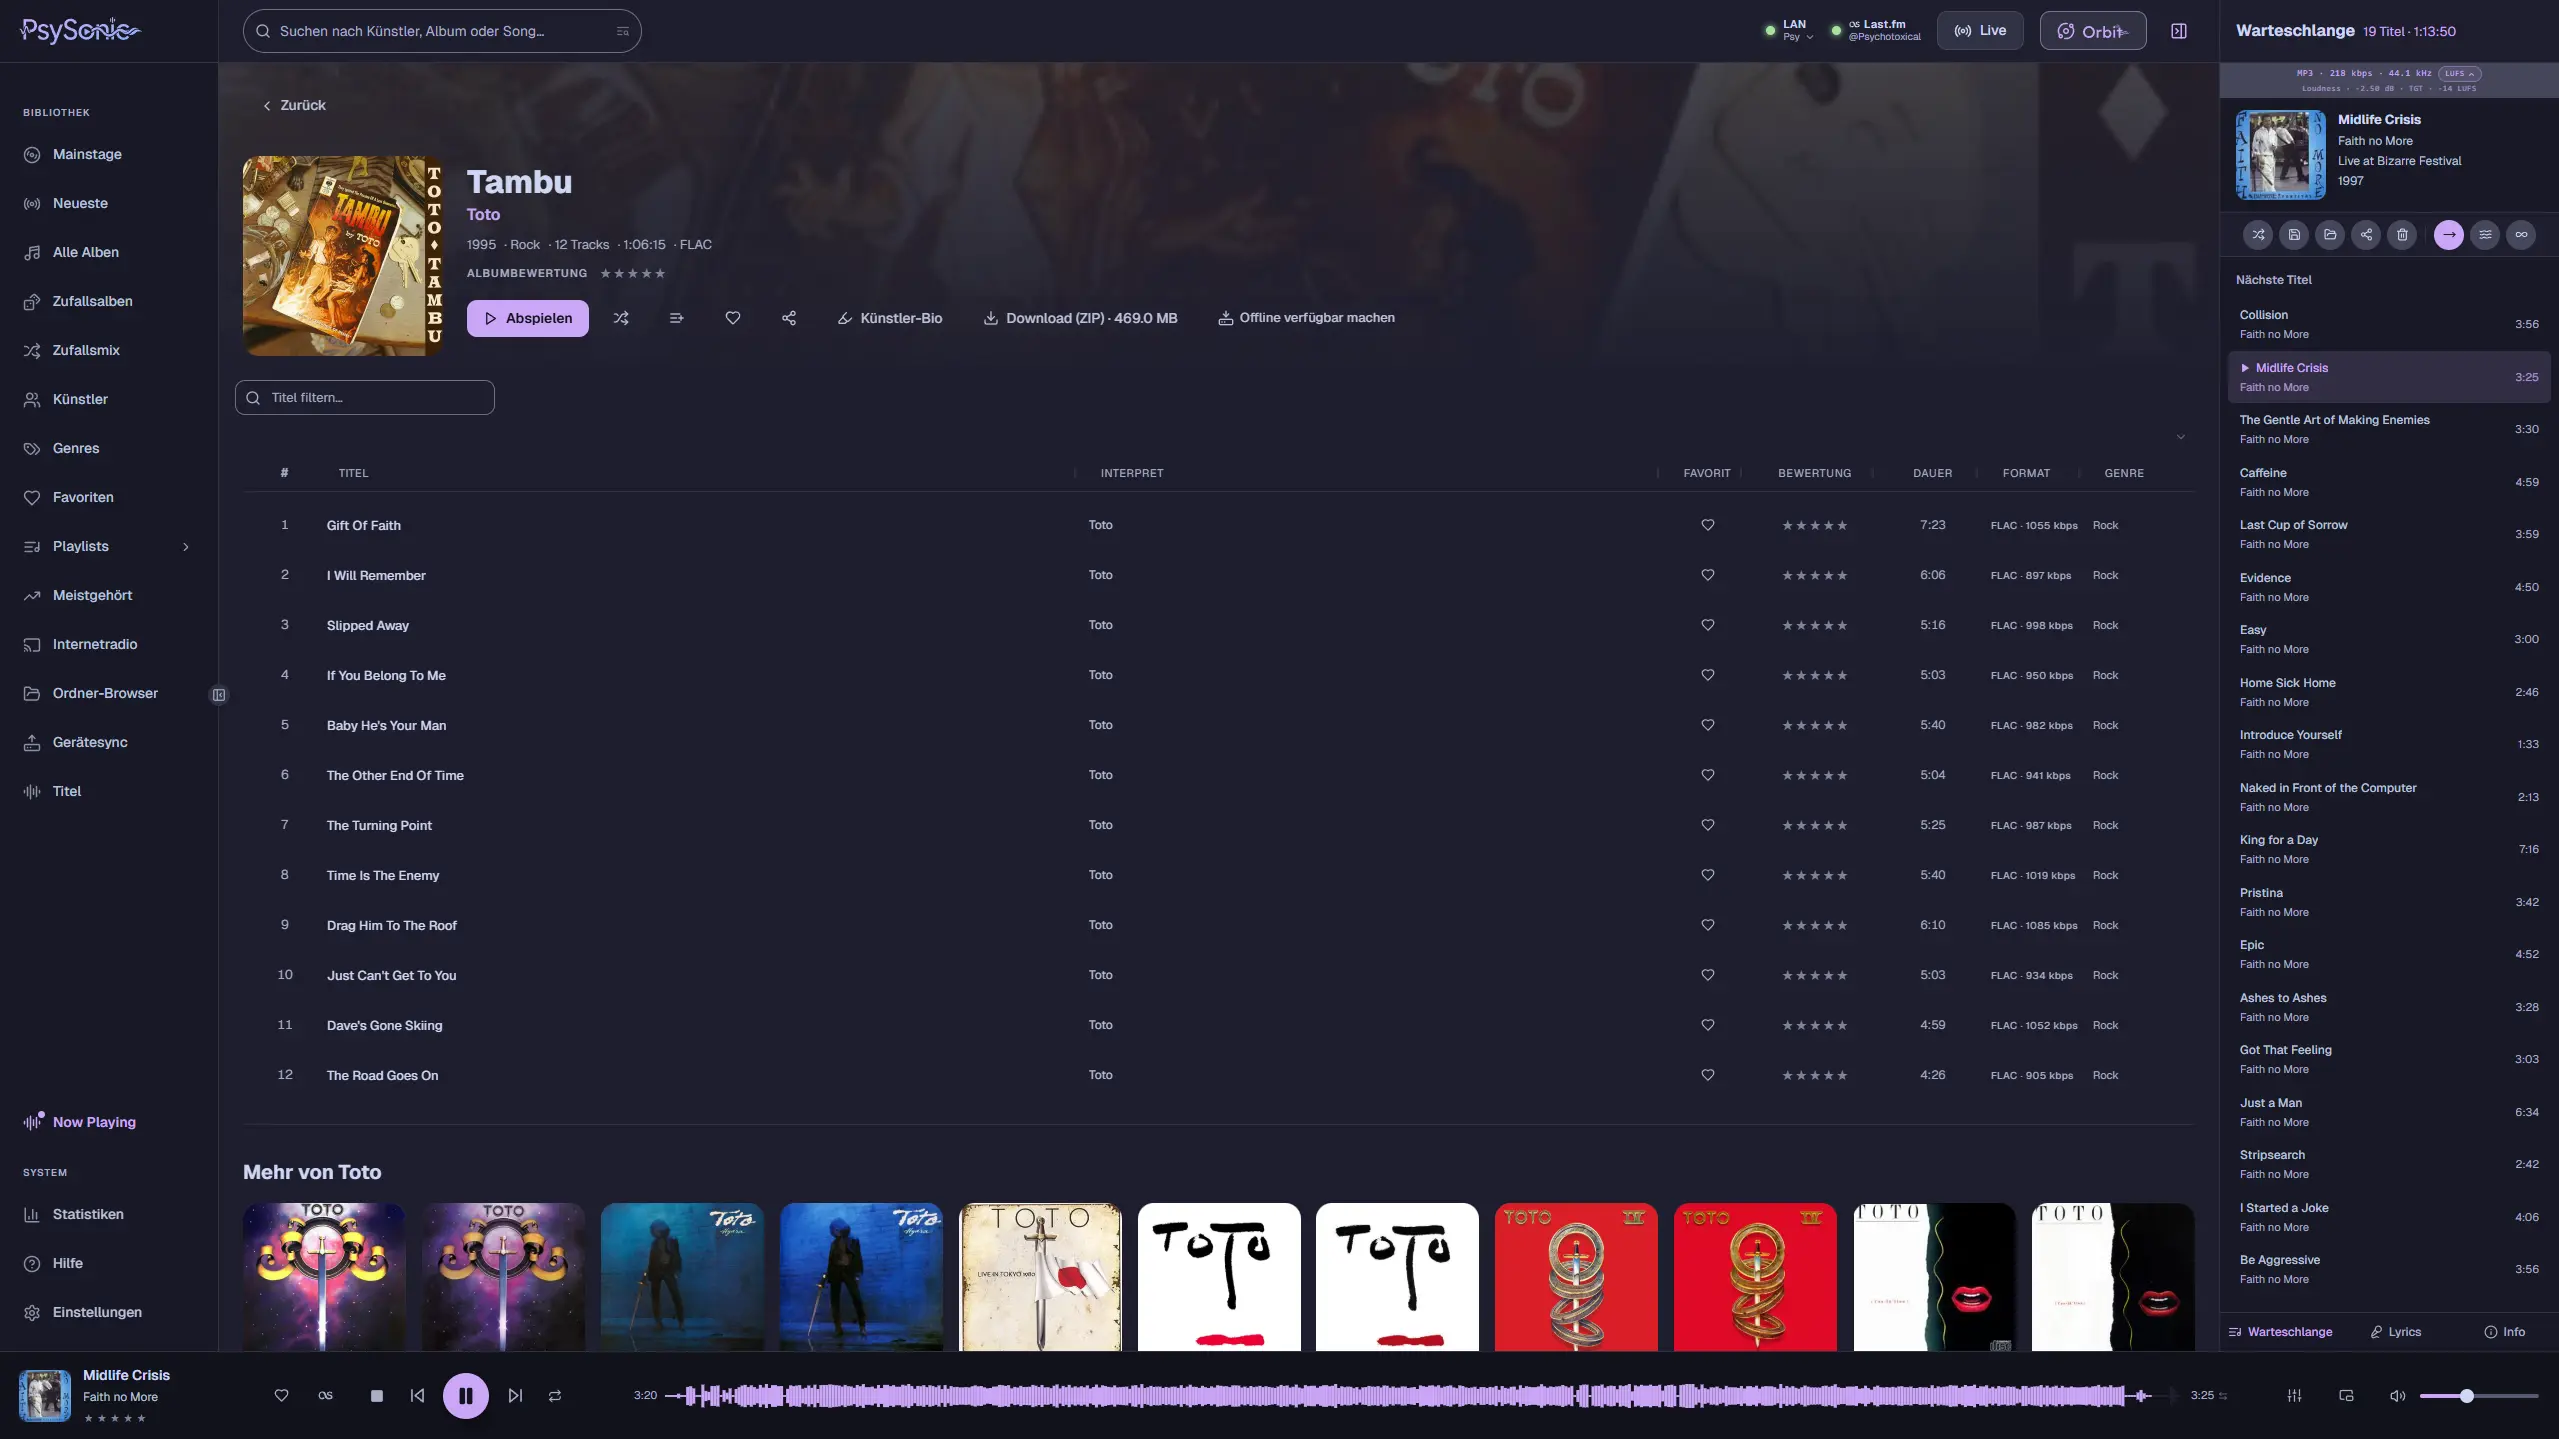The width and height of the screenshot is (2559, 1439).
Task: Favorite the track The Road Goes On
Action: tap(1708, 1075)
